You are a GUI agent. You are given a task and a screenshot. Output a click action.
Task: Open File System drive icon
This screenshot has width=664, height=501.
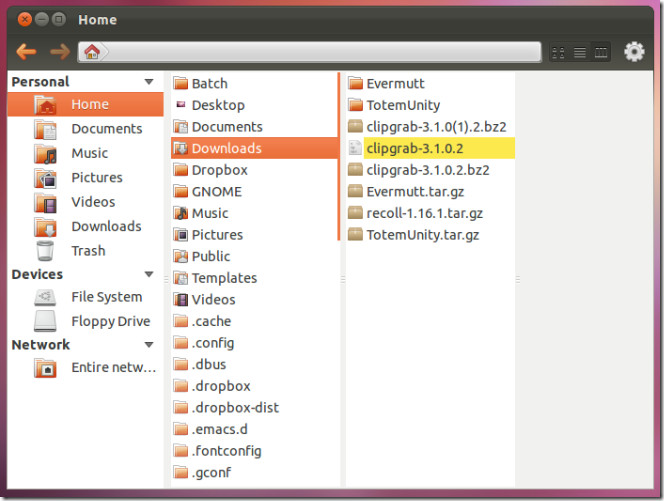click(45, 297)
